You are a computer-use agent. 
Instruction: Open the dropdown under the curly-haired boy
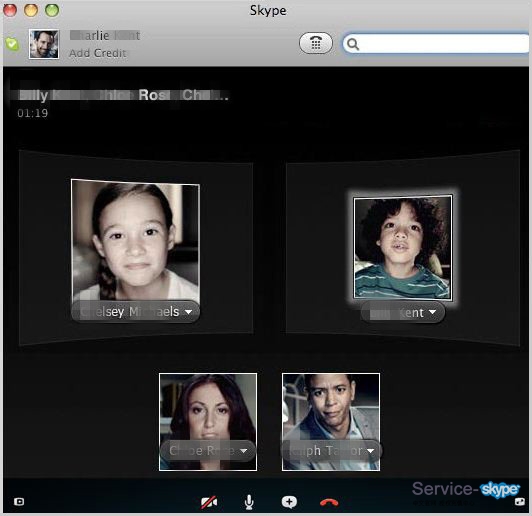point(432,312)
